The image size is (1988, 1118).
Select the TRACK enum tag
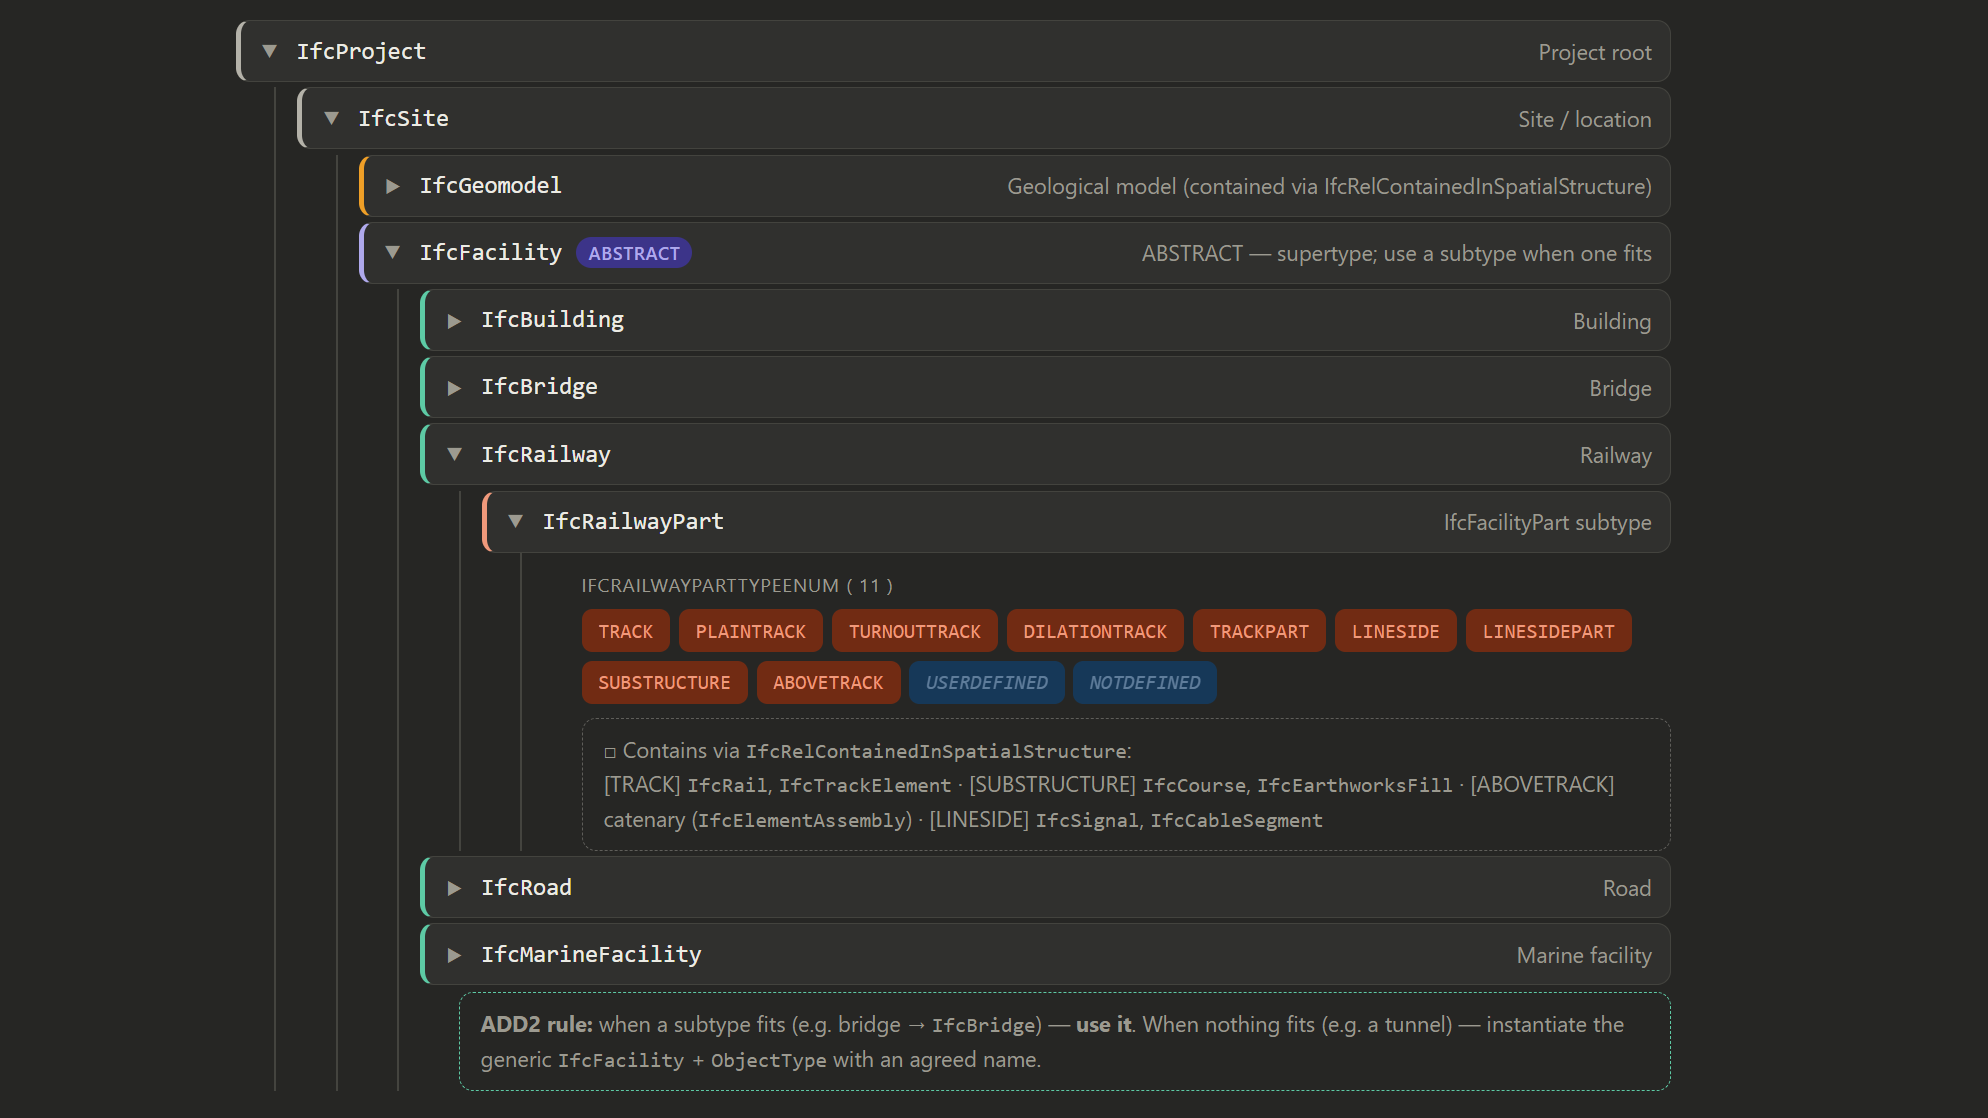[626, 631]
